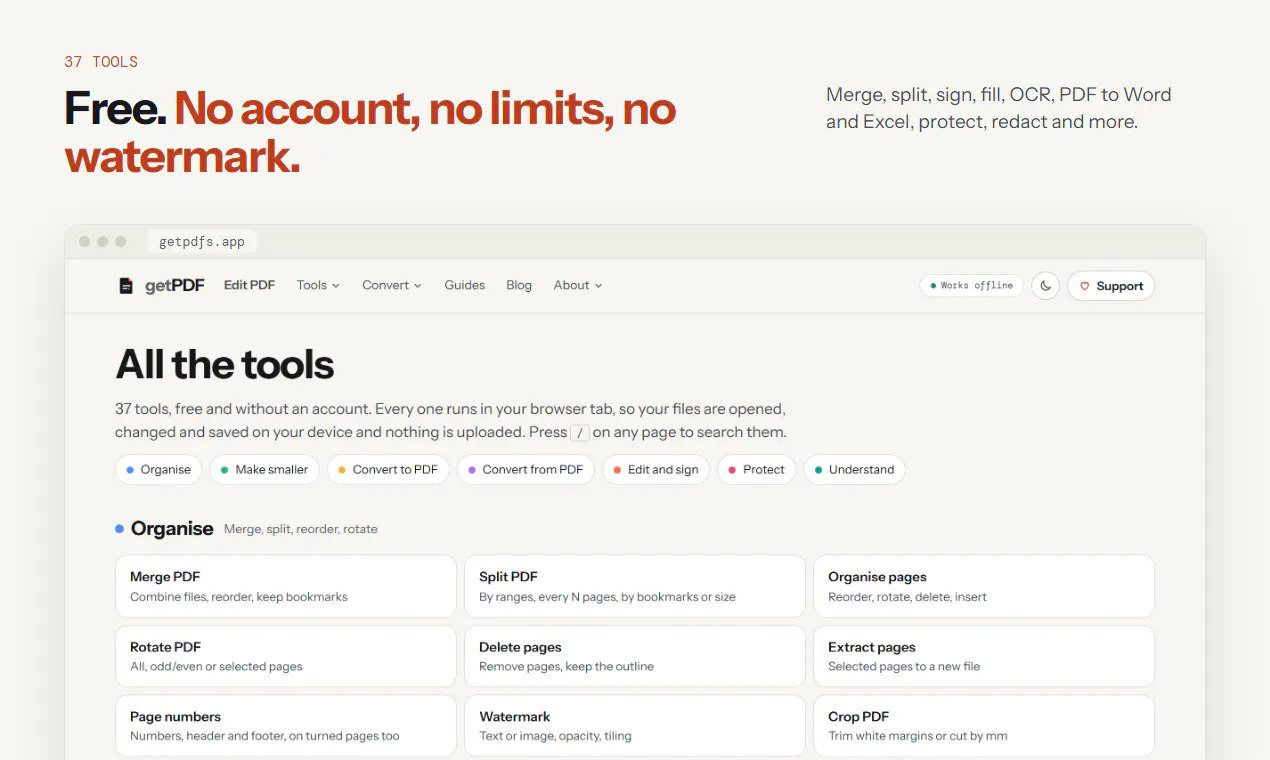
Task: Jump to the Organise category chip
Action: click(159, 470)
